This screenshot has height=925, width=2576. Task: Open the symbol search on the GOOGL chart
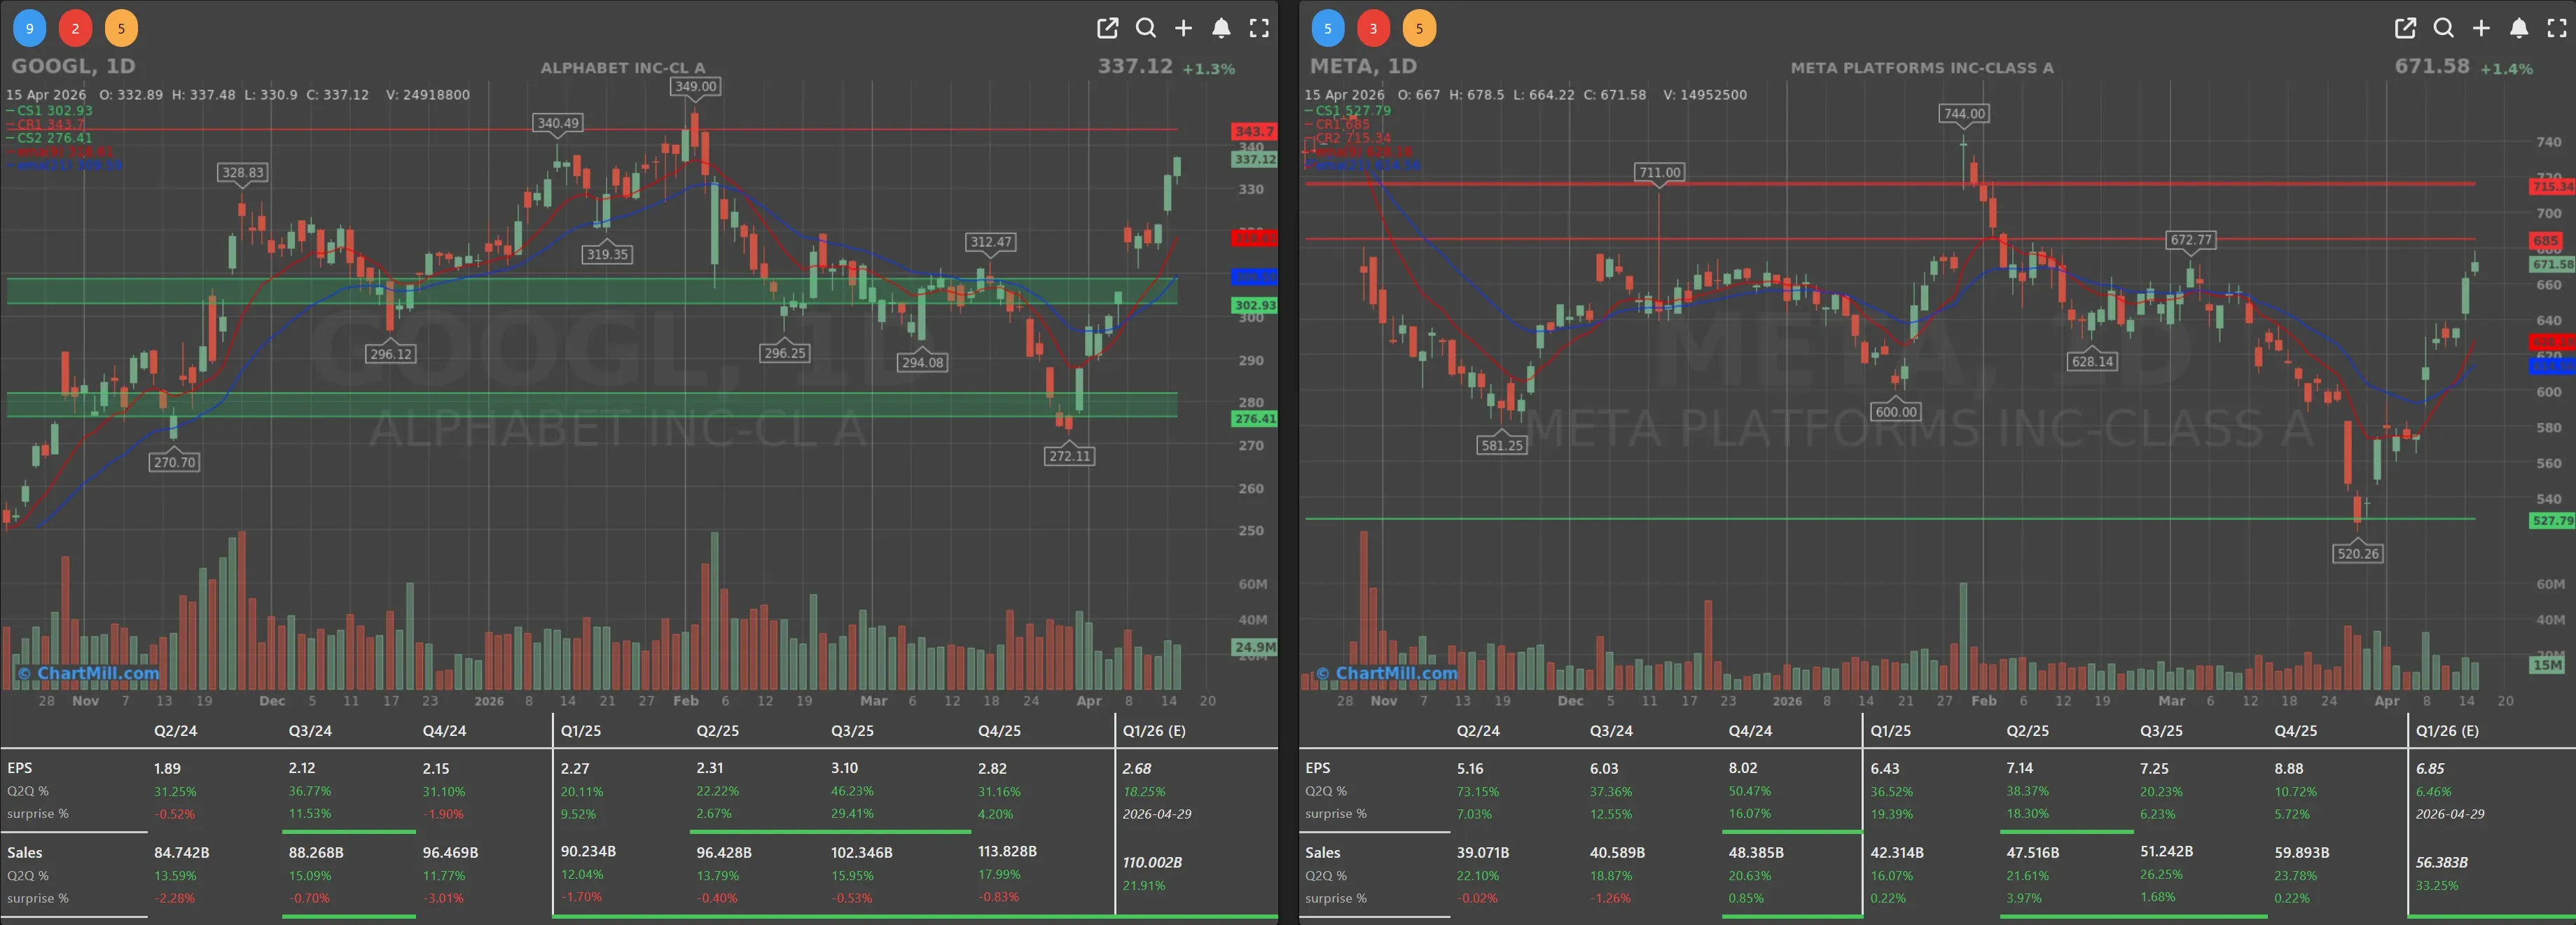click(x=1146, y=28)
